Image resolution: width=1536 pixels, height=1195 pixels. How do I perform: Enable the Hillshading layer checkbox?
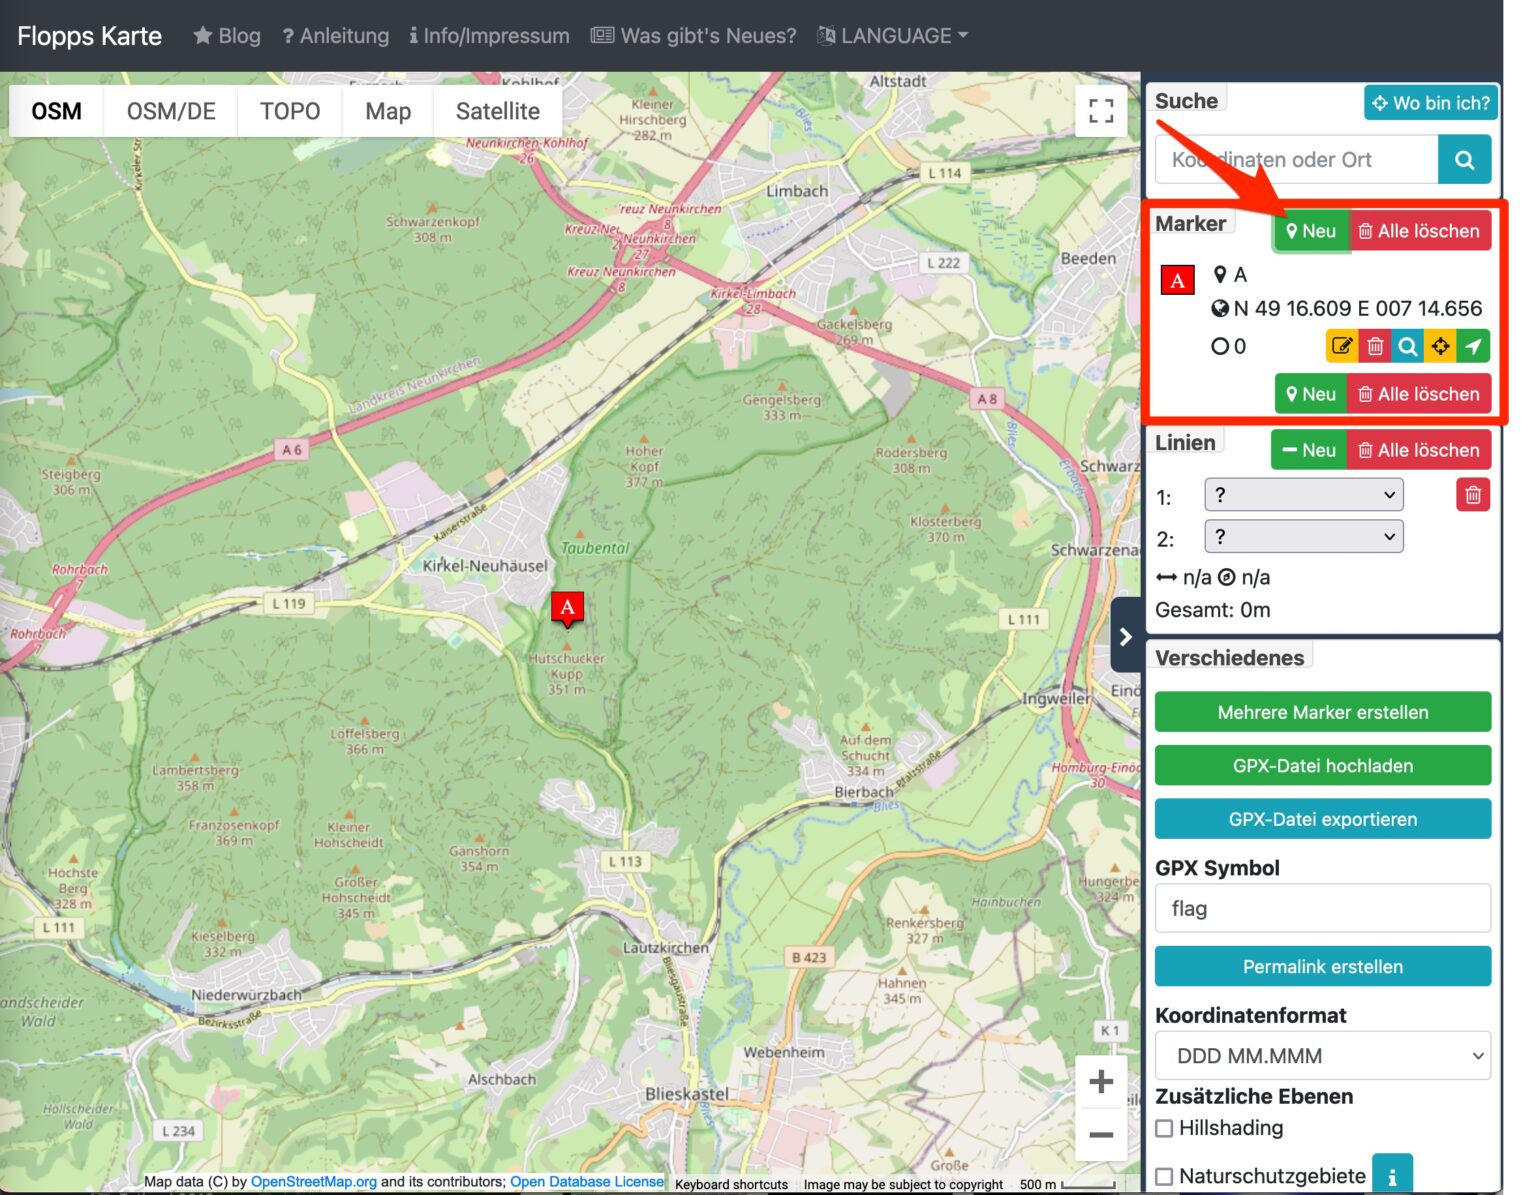(1165, 1128)
